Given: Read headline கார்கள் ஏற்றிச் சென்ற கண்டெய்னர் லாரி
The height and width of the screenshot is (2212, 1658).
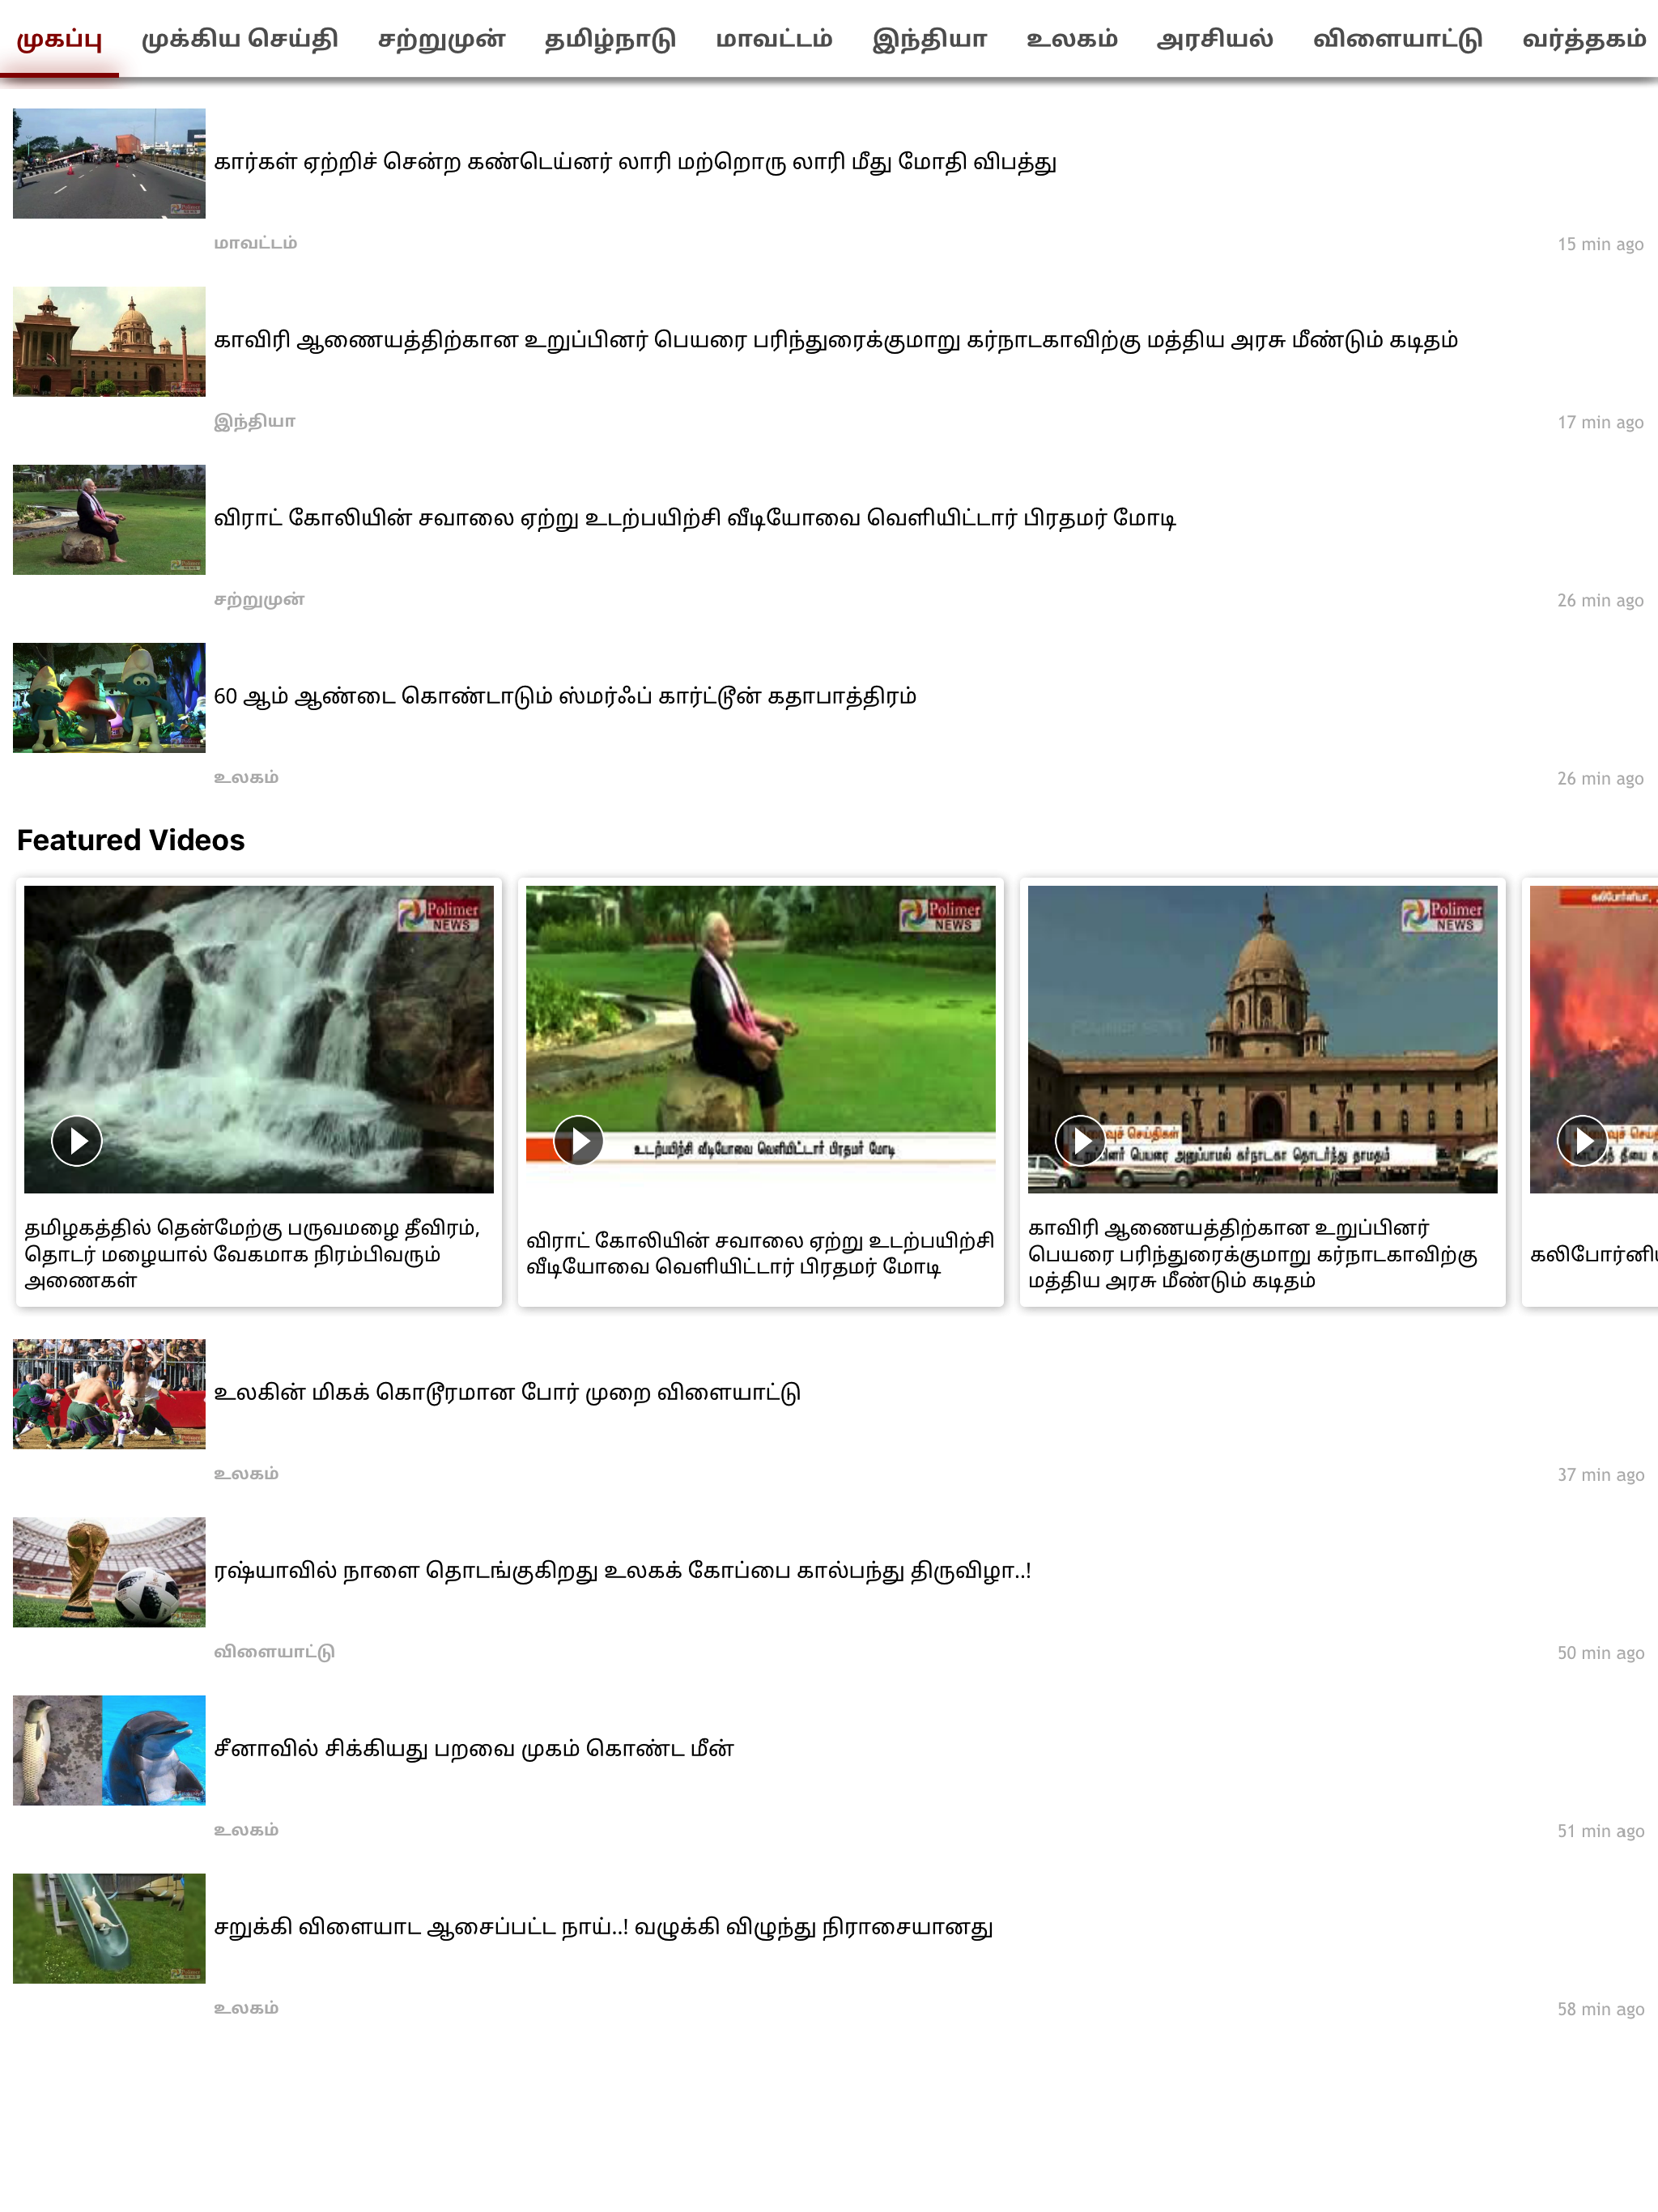Looking at the screenshot, I should [x=635, y=162].
